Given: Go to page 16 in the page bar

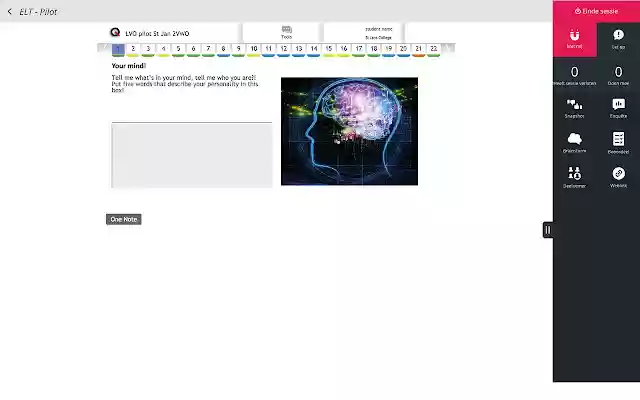Looking at the screenshot, I should tap(344, 49).
